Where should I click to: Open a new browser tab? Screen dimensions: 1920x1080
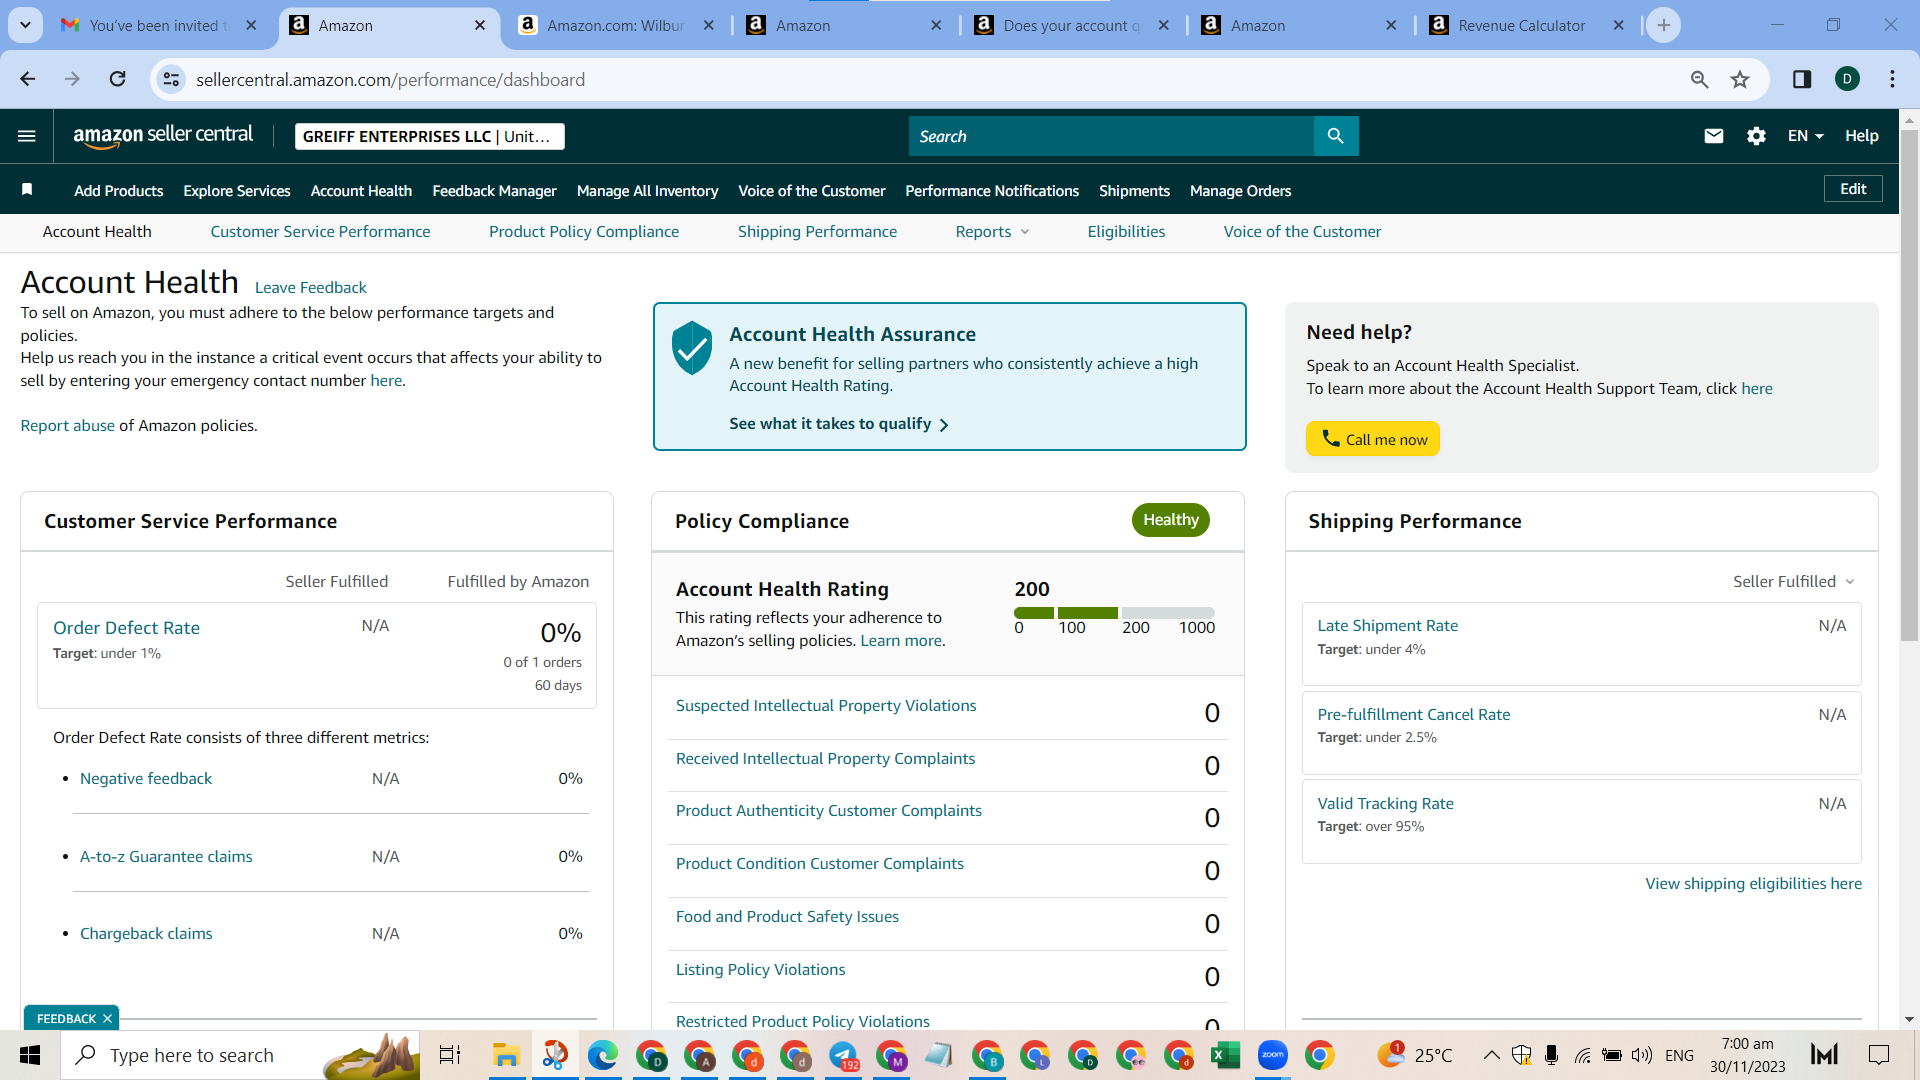[1664, 25]
